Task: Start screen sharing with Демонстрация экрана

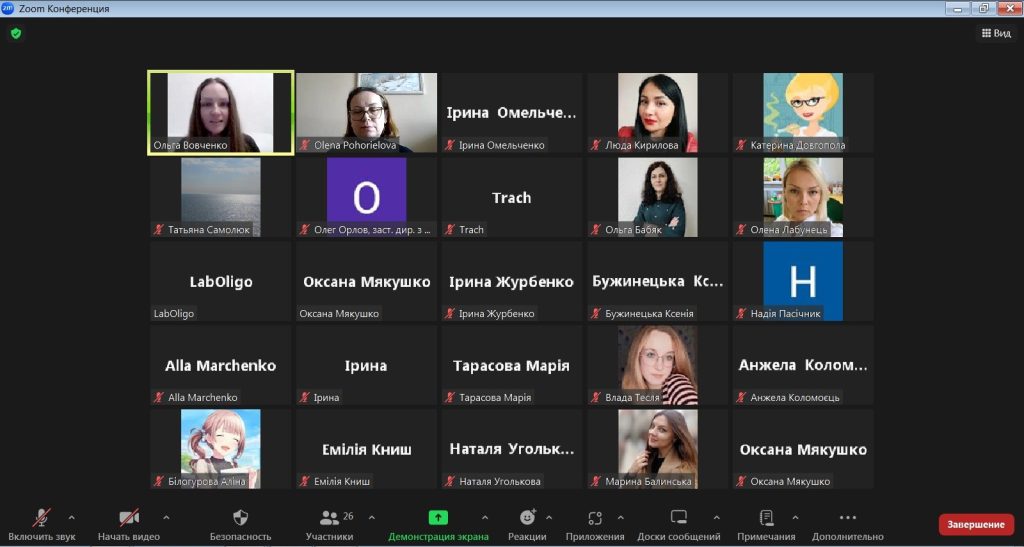Action: [438, 518]
